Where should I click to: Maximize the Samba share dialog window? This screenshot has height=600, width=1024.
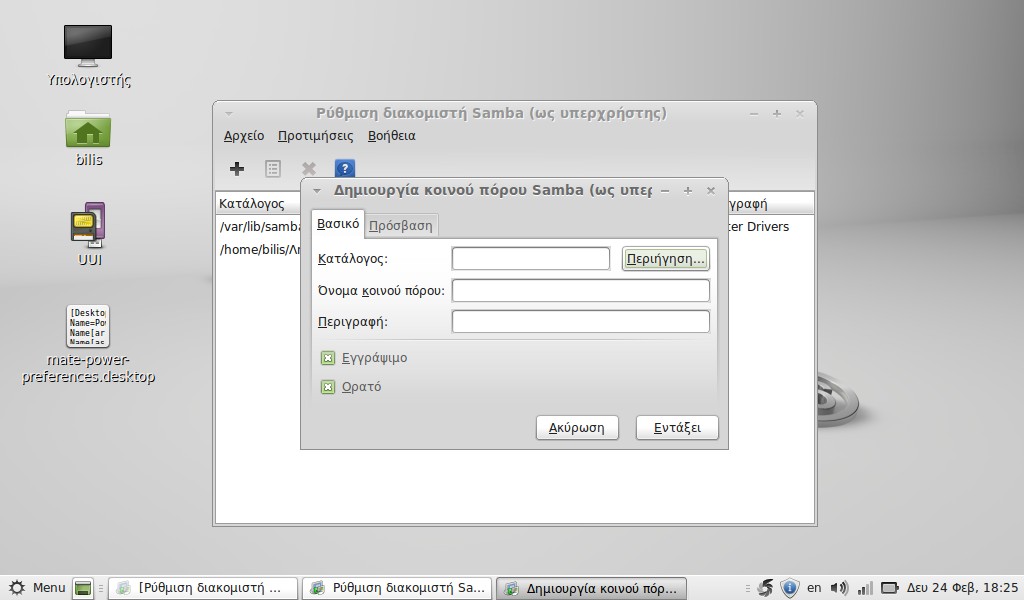click(x=688, y=191)
